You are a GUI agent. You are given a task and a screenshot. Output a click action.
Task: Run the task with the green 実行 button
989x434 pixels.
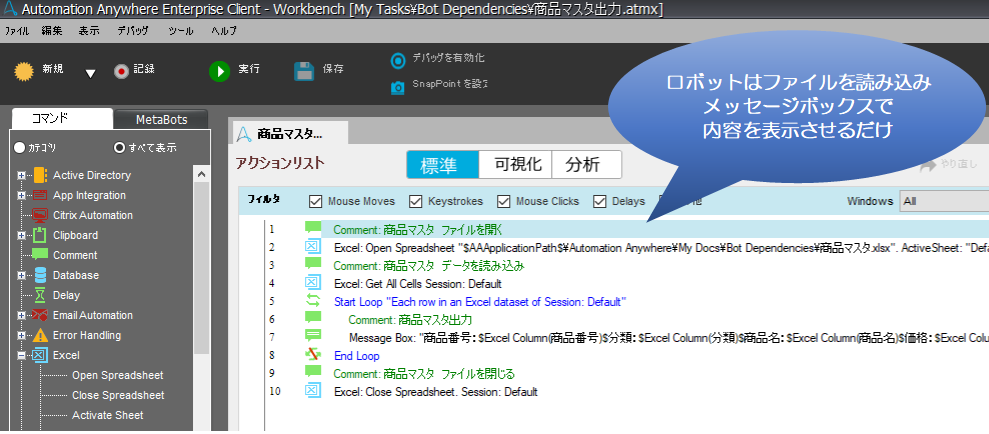[x=234, y=71]
